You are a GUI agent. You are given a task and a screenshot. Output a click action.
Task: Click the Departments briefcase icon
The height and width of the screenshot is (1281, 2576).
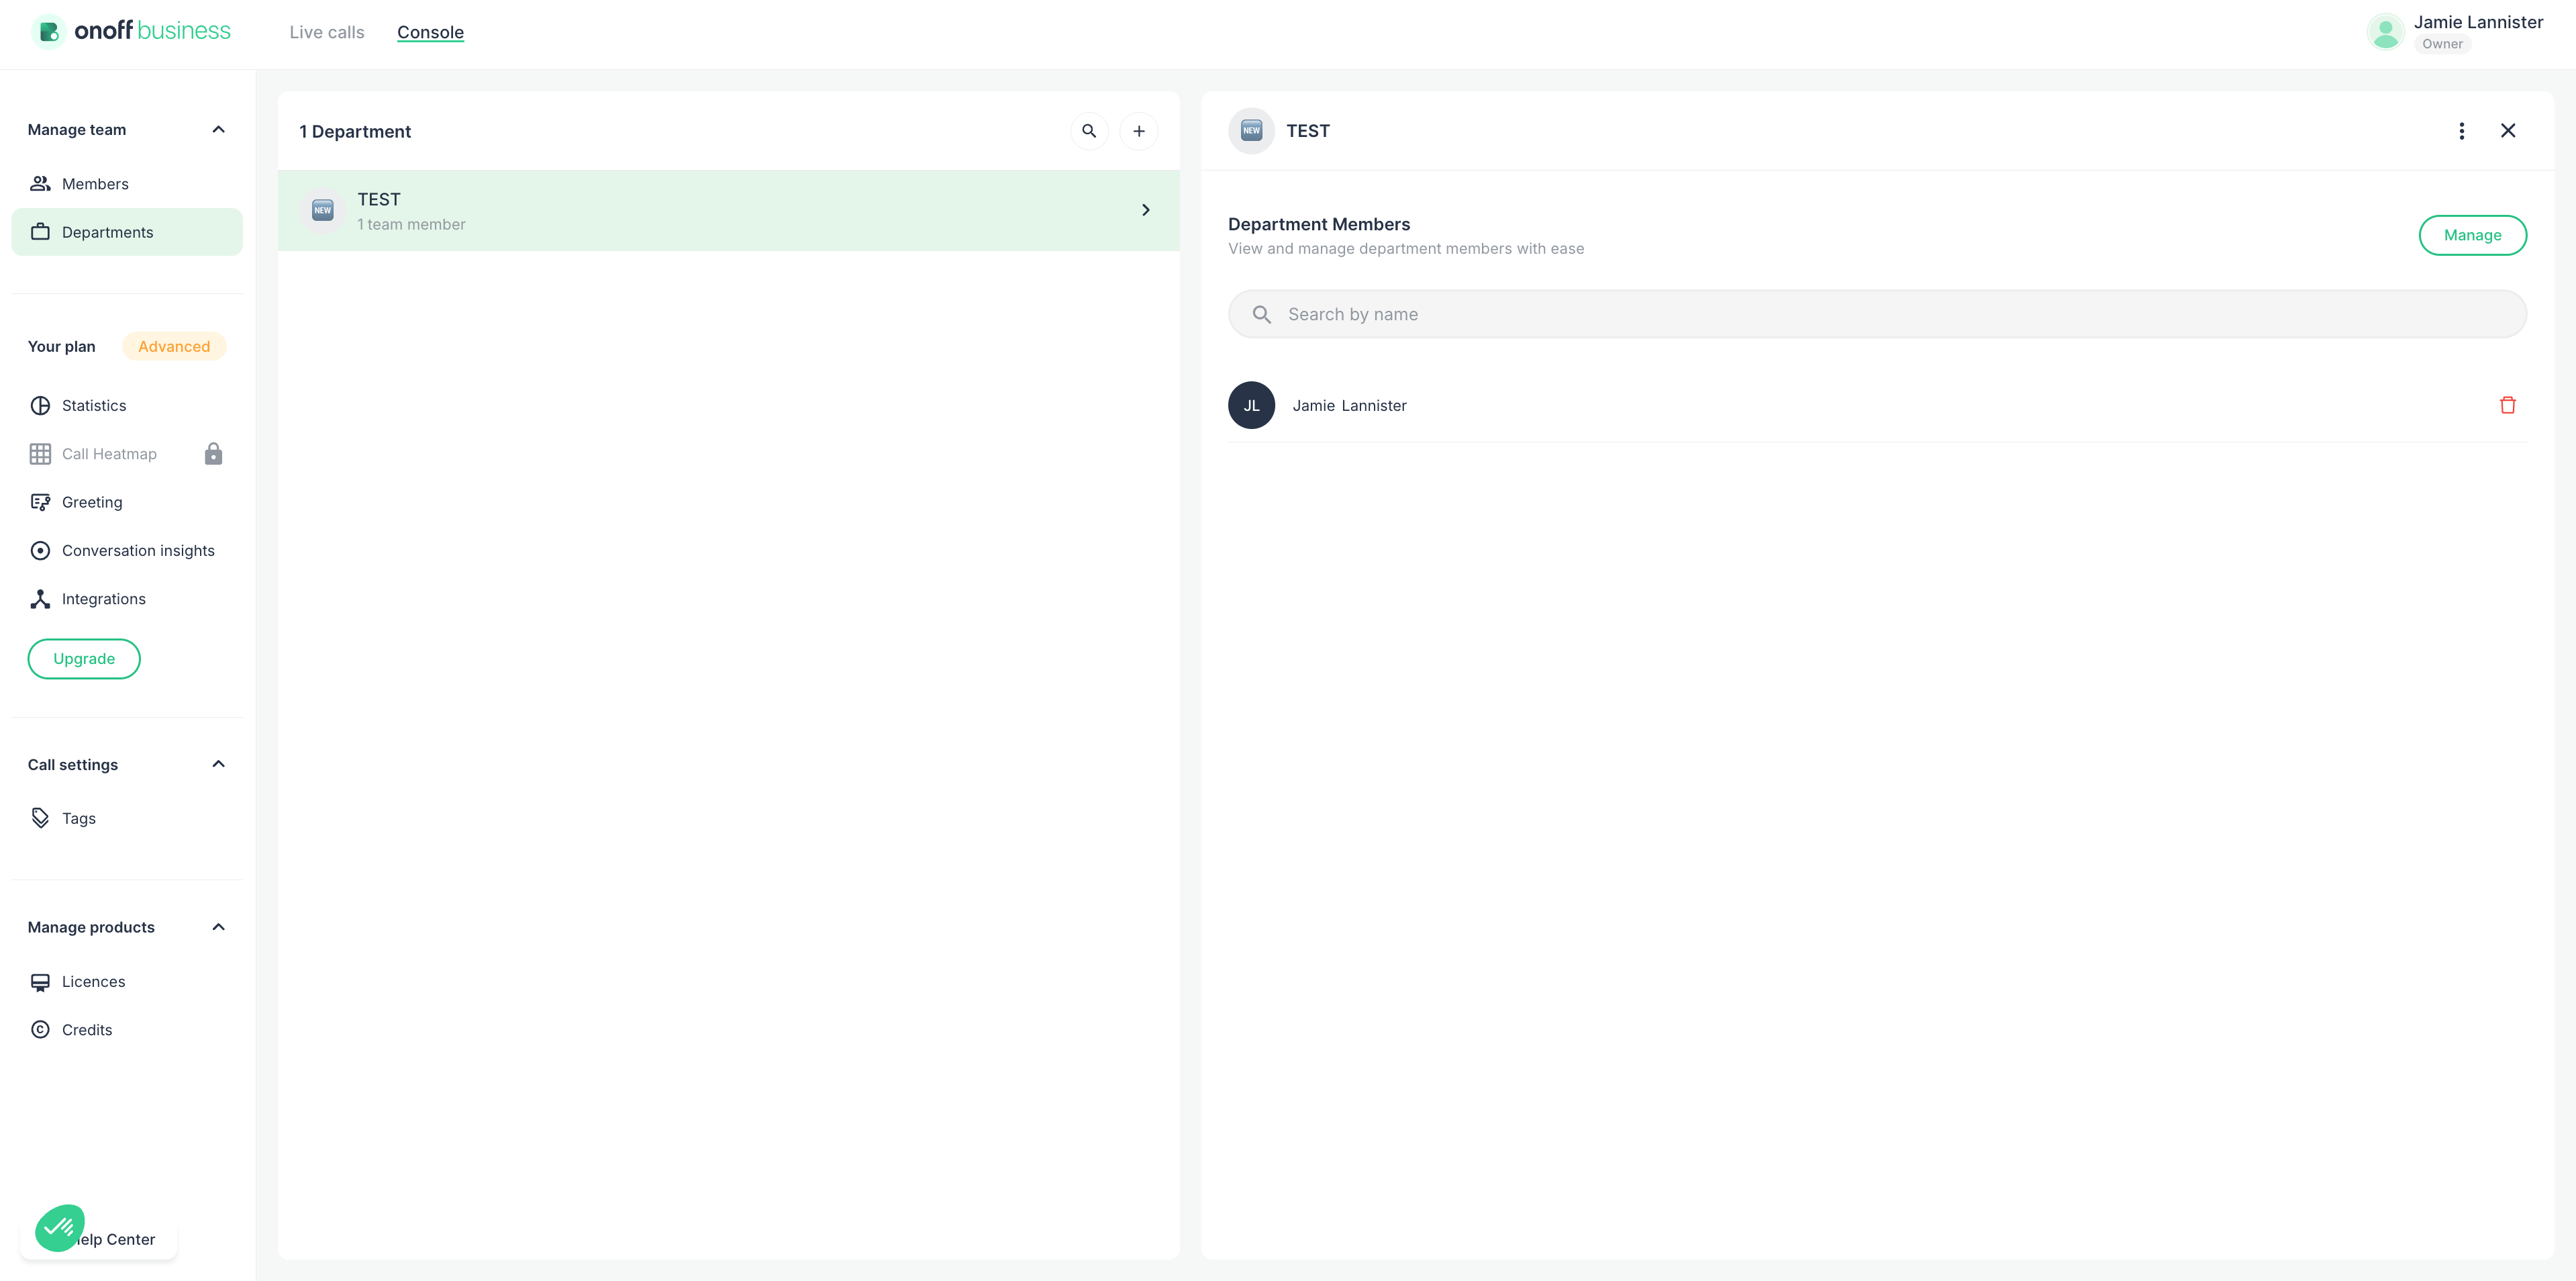tap(40, 232)
